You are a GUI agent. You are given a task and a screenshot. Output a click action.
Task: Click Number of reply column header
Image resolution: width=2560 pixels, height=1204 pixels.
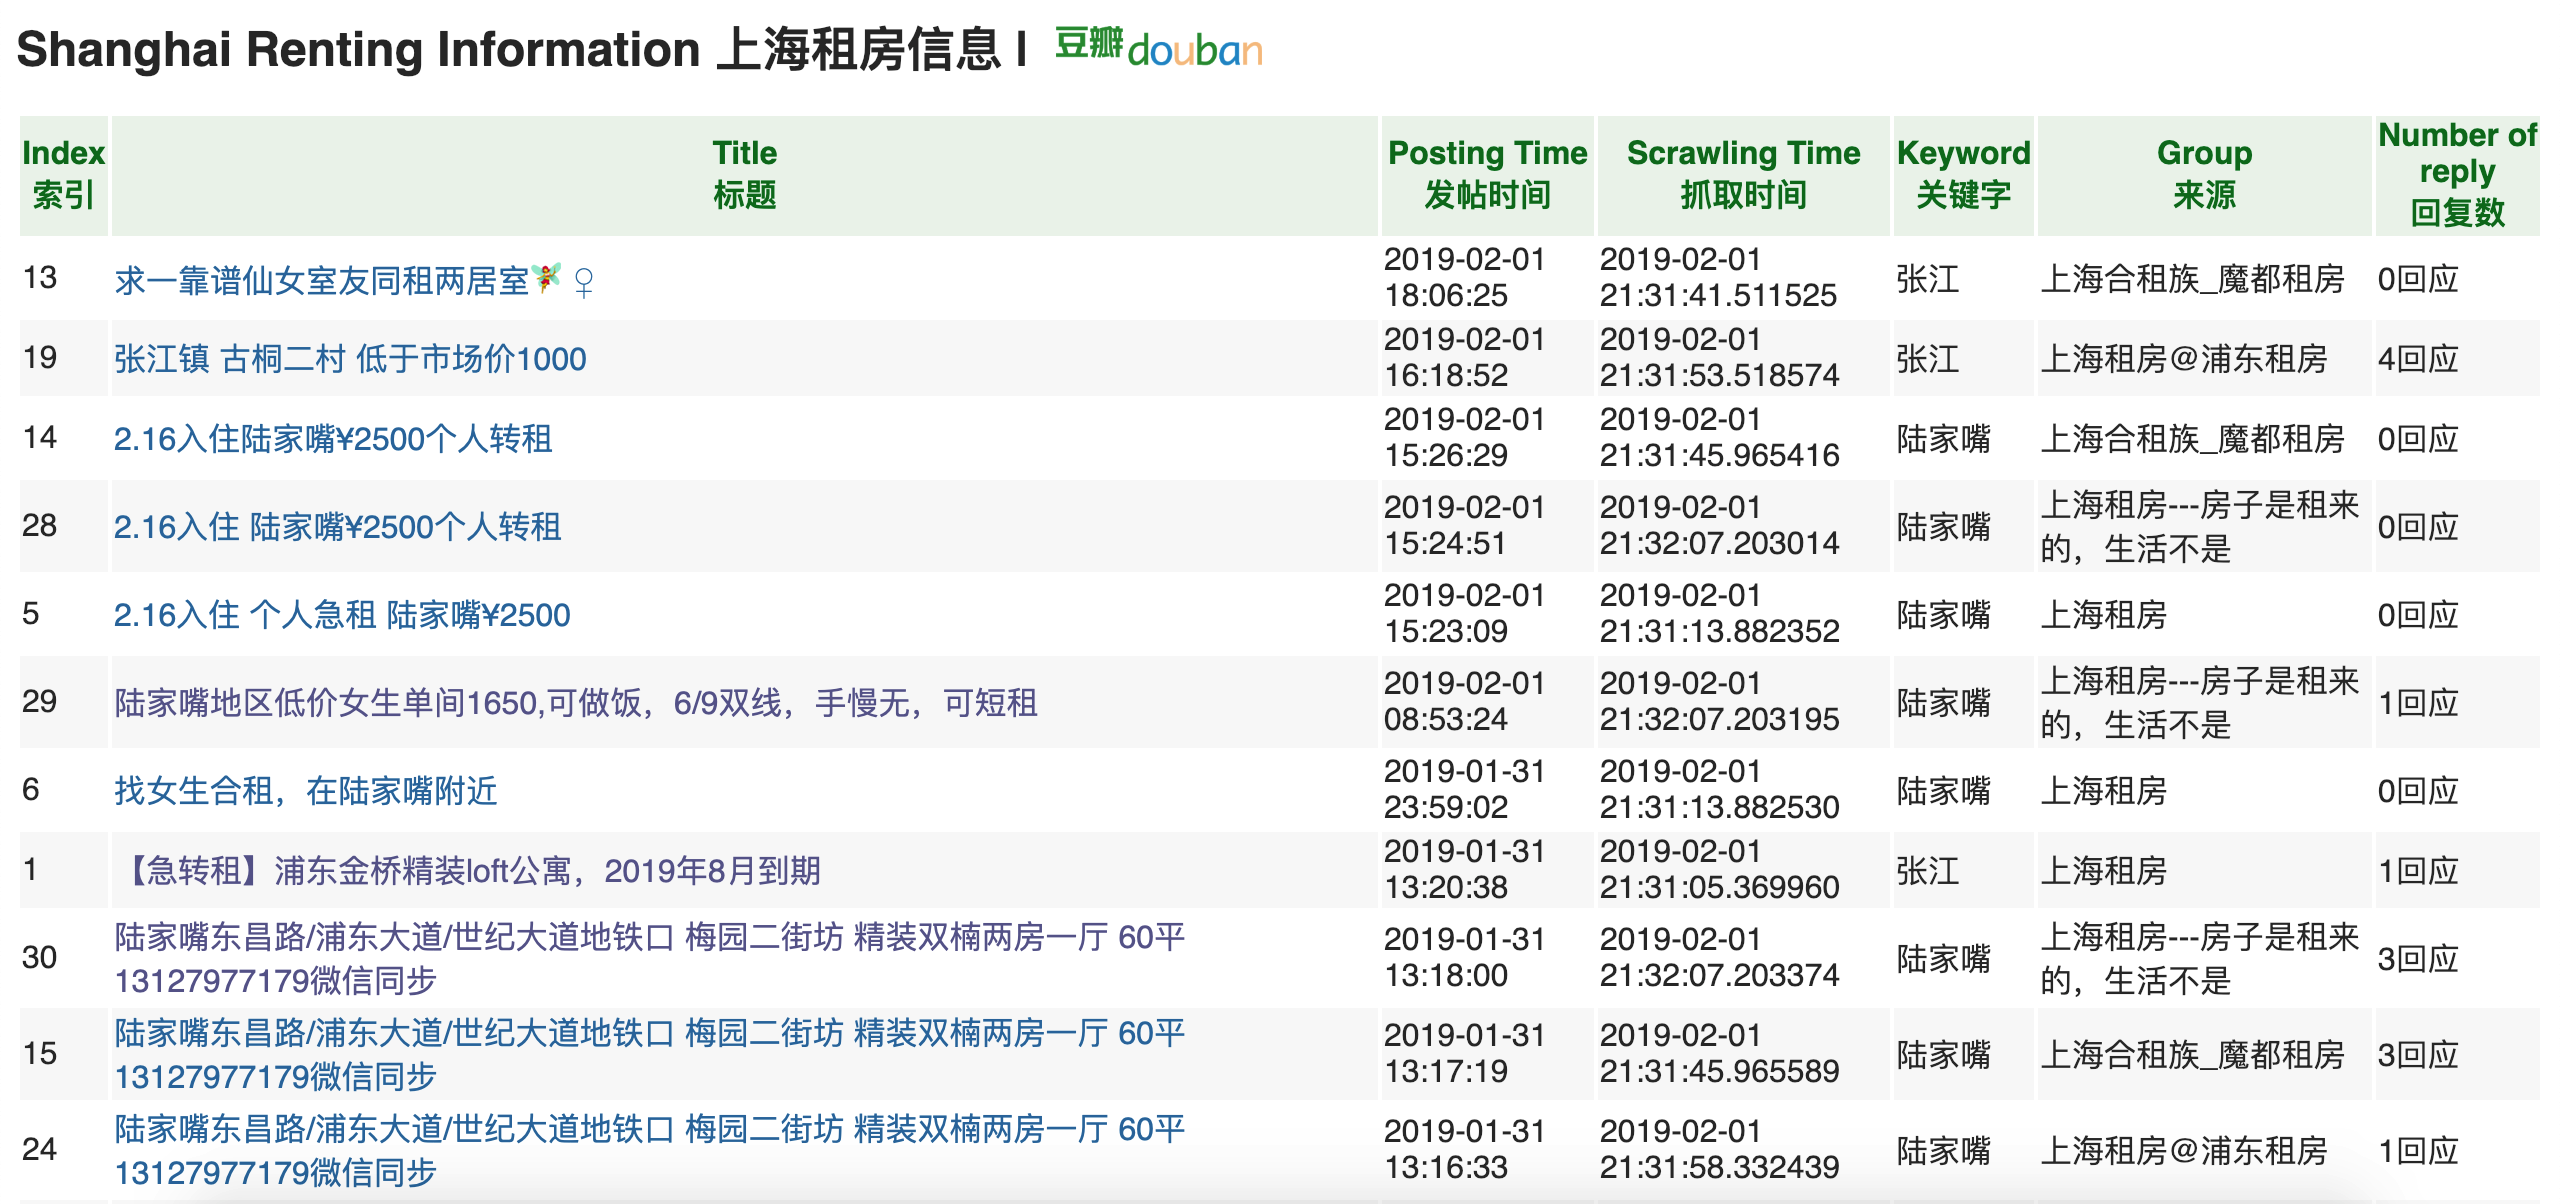tap(2457, 174)
